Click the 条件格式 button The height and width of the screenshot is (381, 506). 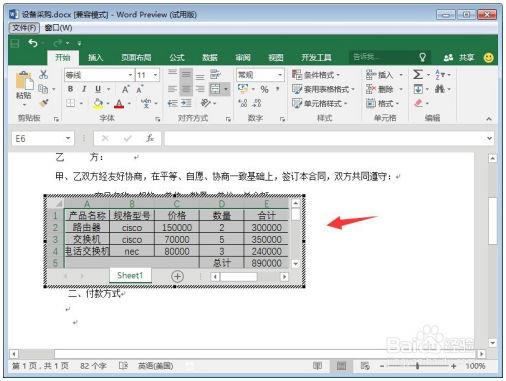[315, 75]
